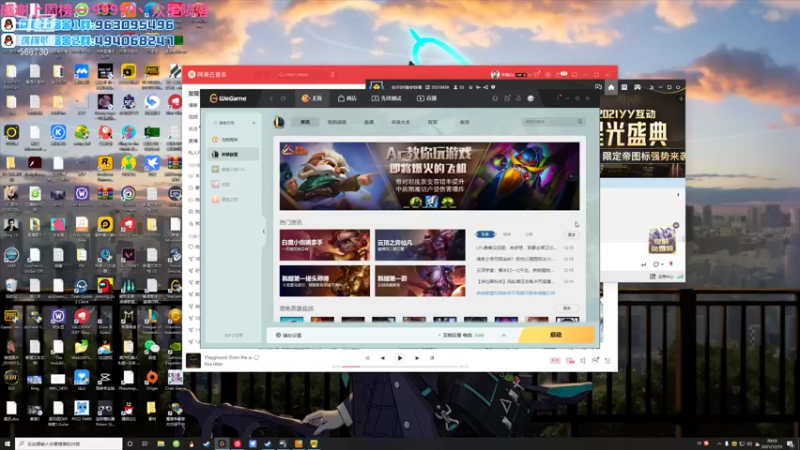Open WeGame message icon with red dot

(x=507, y=98)
